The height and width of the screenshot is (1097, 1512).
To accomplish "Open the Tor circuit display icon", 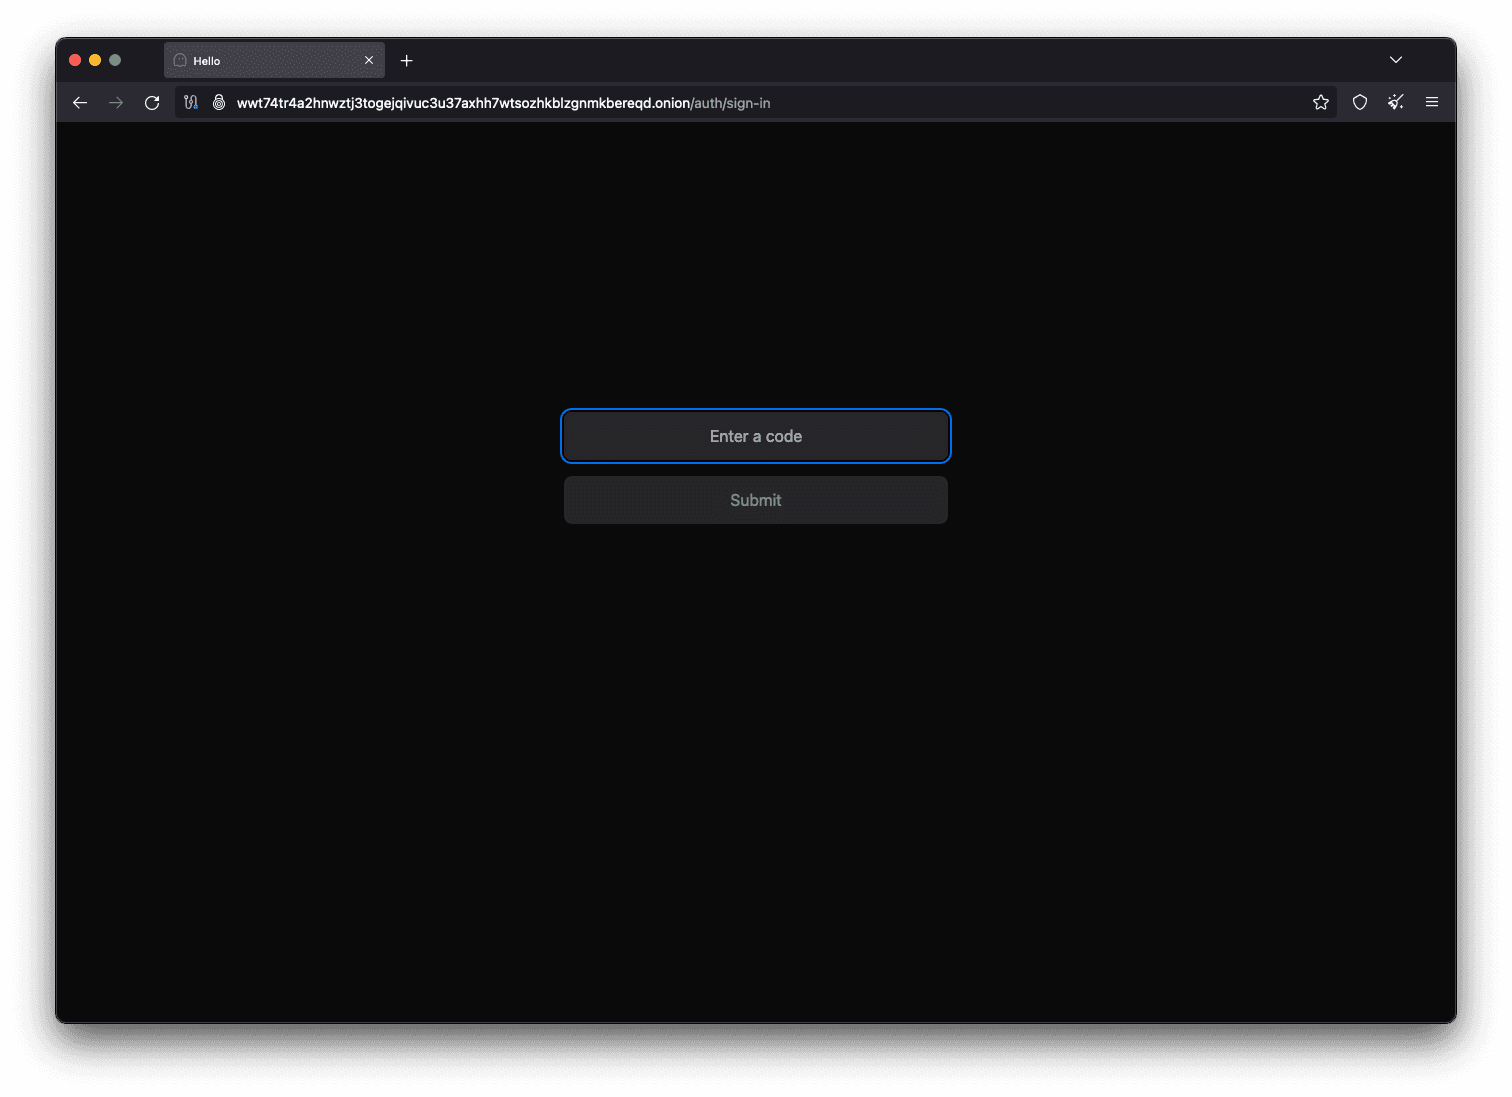I will tap(191, 103).
